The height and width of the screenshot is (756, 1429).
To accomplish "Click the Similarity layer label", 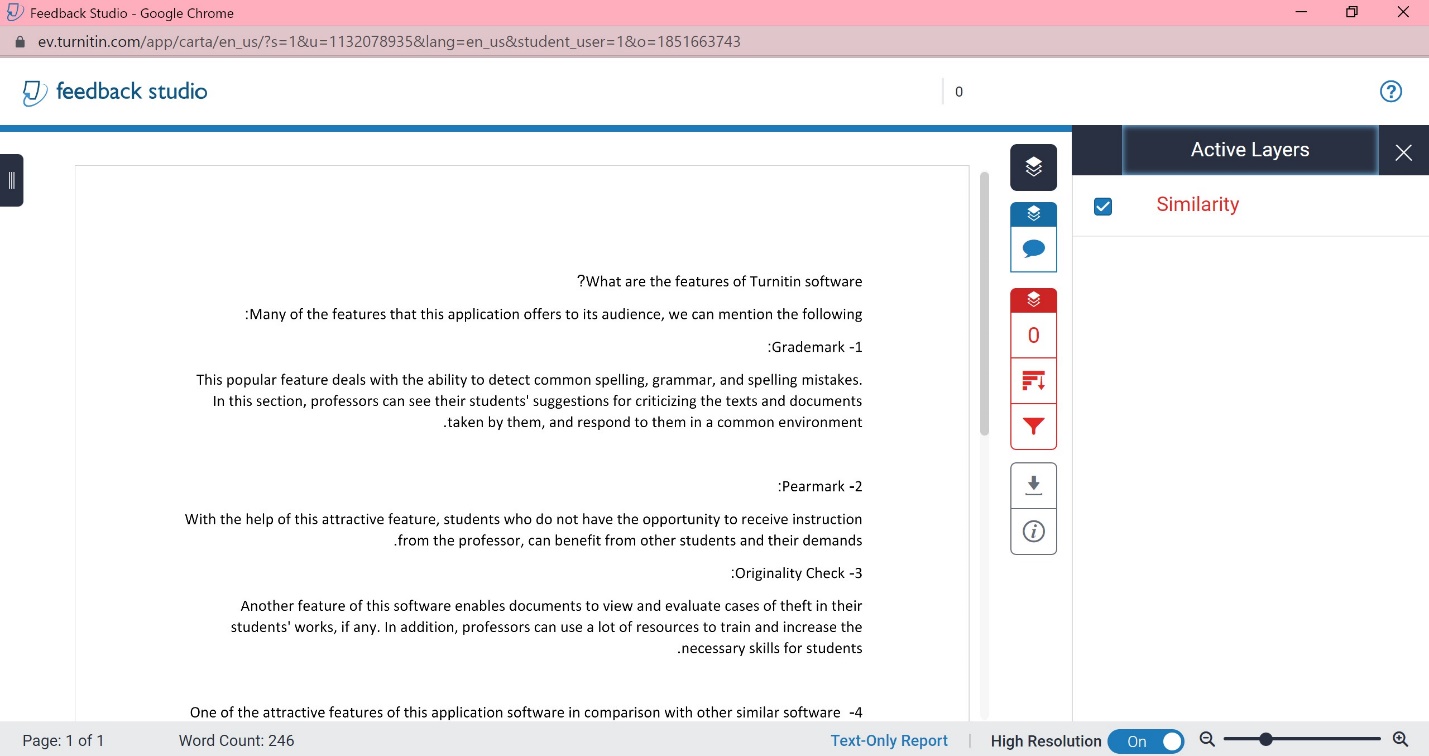I will click(x=1197, y=204).
